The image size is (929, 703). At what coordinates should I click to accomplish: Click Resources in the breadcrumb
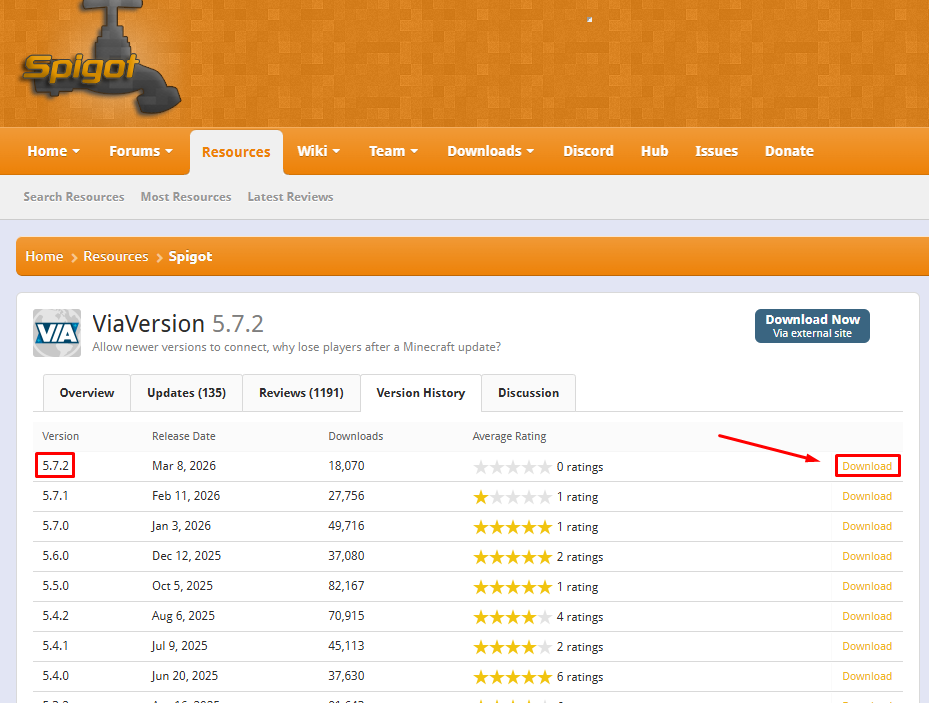click(x=116, y=256)
